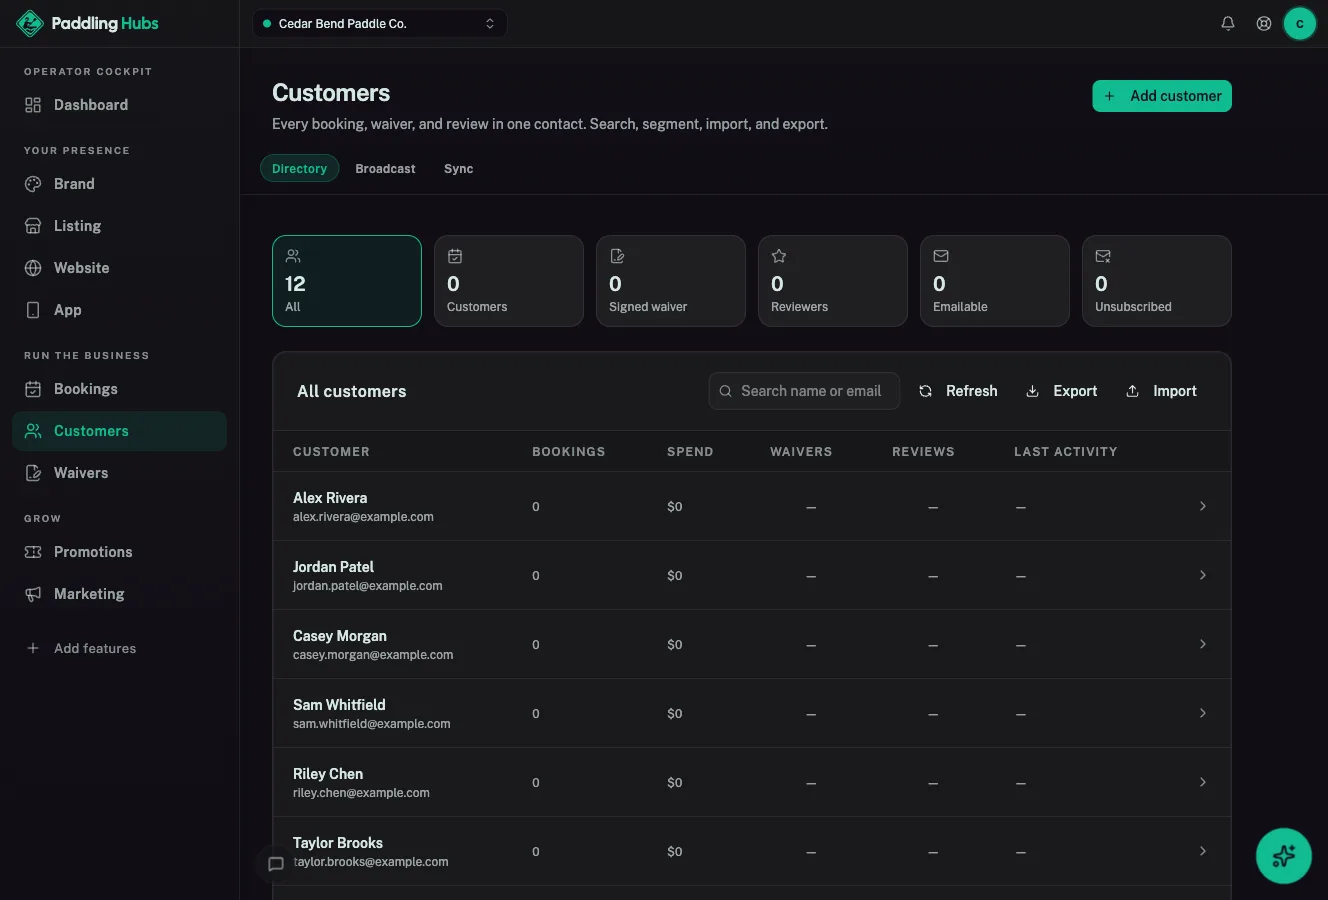Filter by the All 12 card
The image size is (1328, 900).
pyautogui.click(x=347, y=281)
